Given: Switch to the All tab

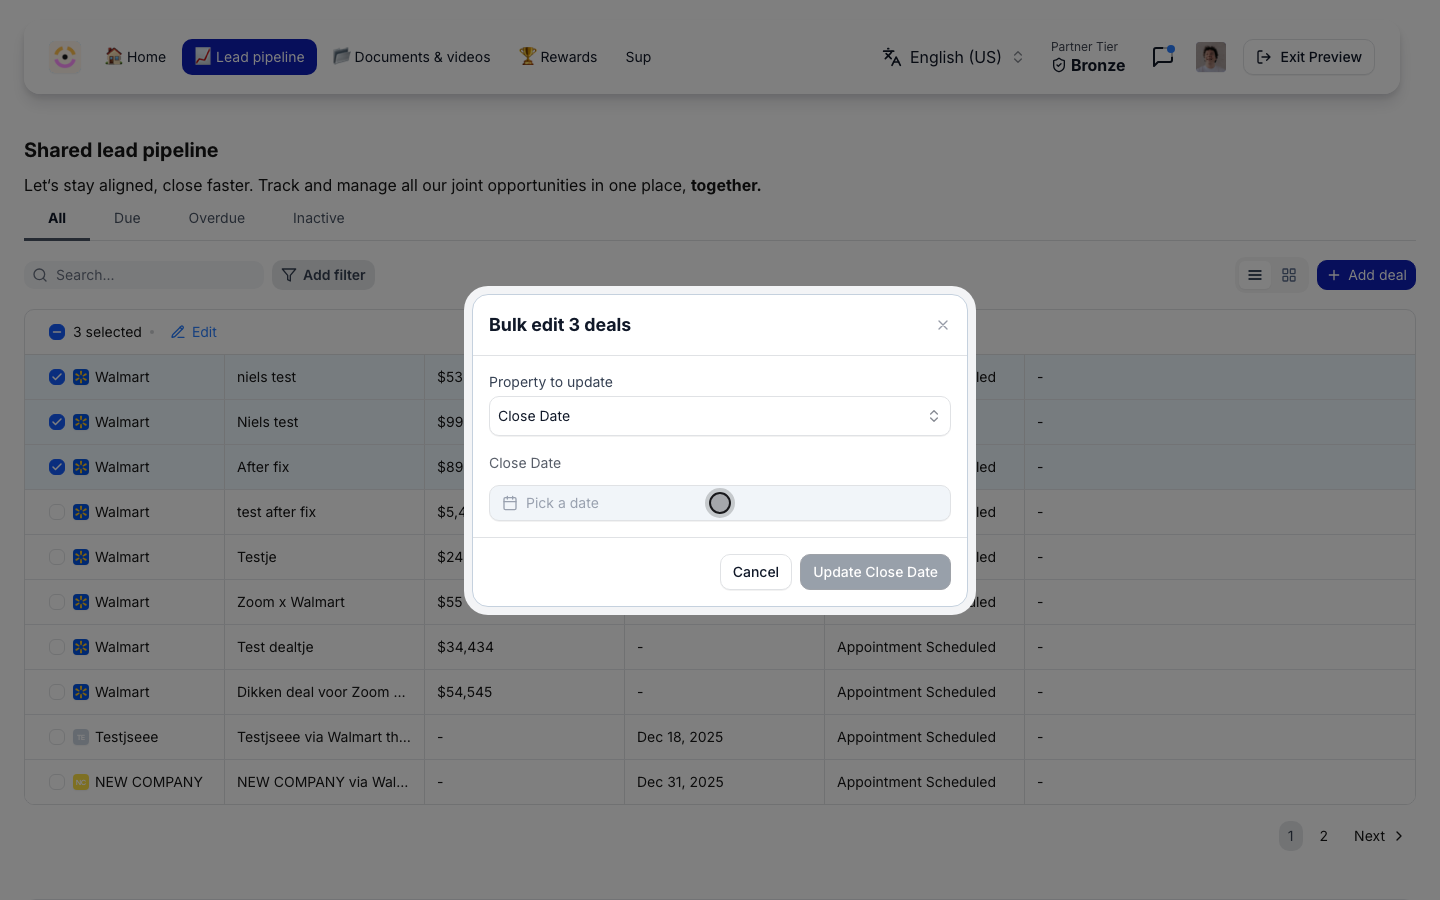Looking at the screenshot, I should (x=57, y=218).
